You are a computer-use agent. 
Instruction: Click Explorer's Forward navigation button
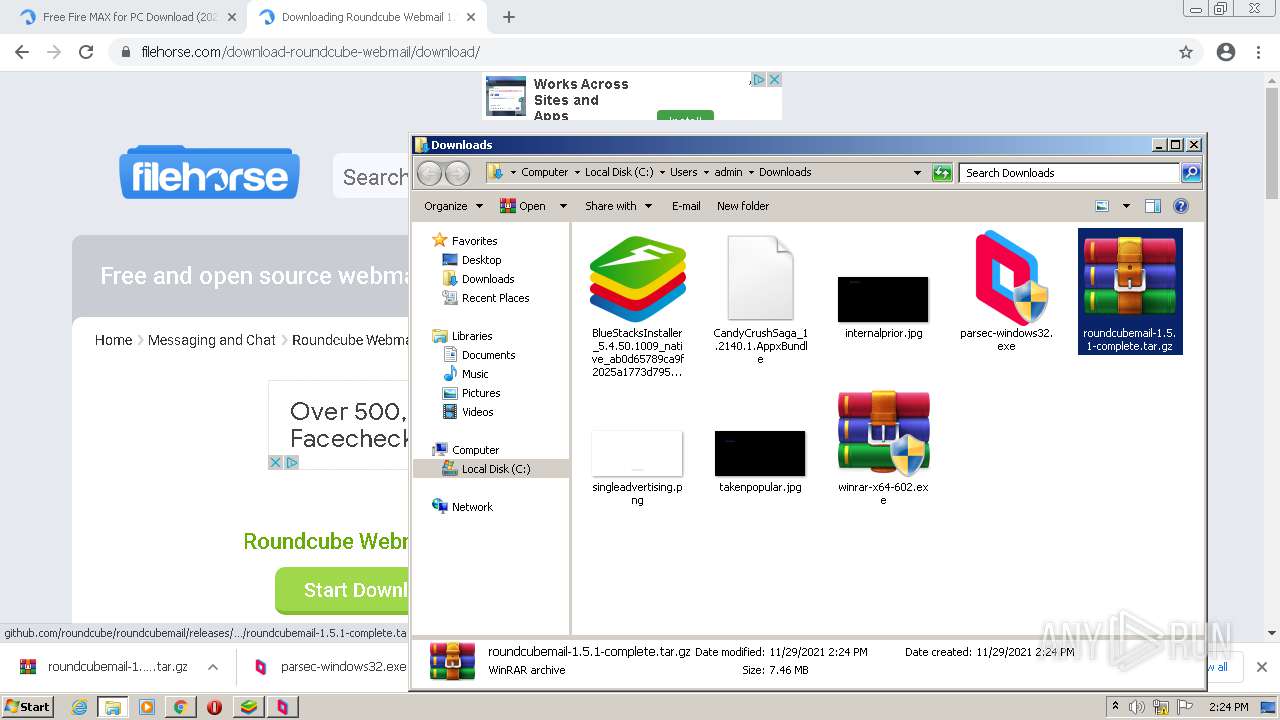click(457, 173)
